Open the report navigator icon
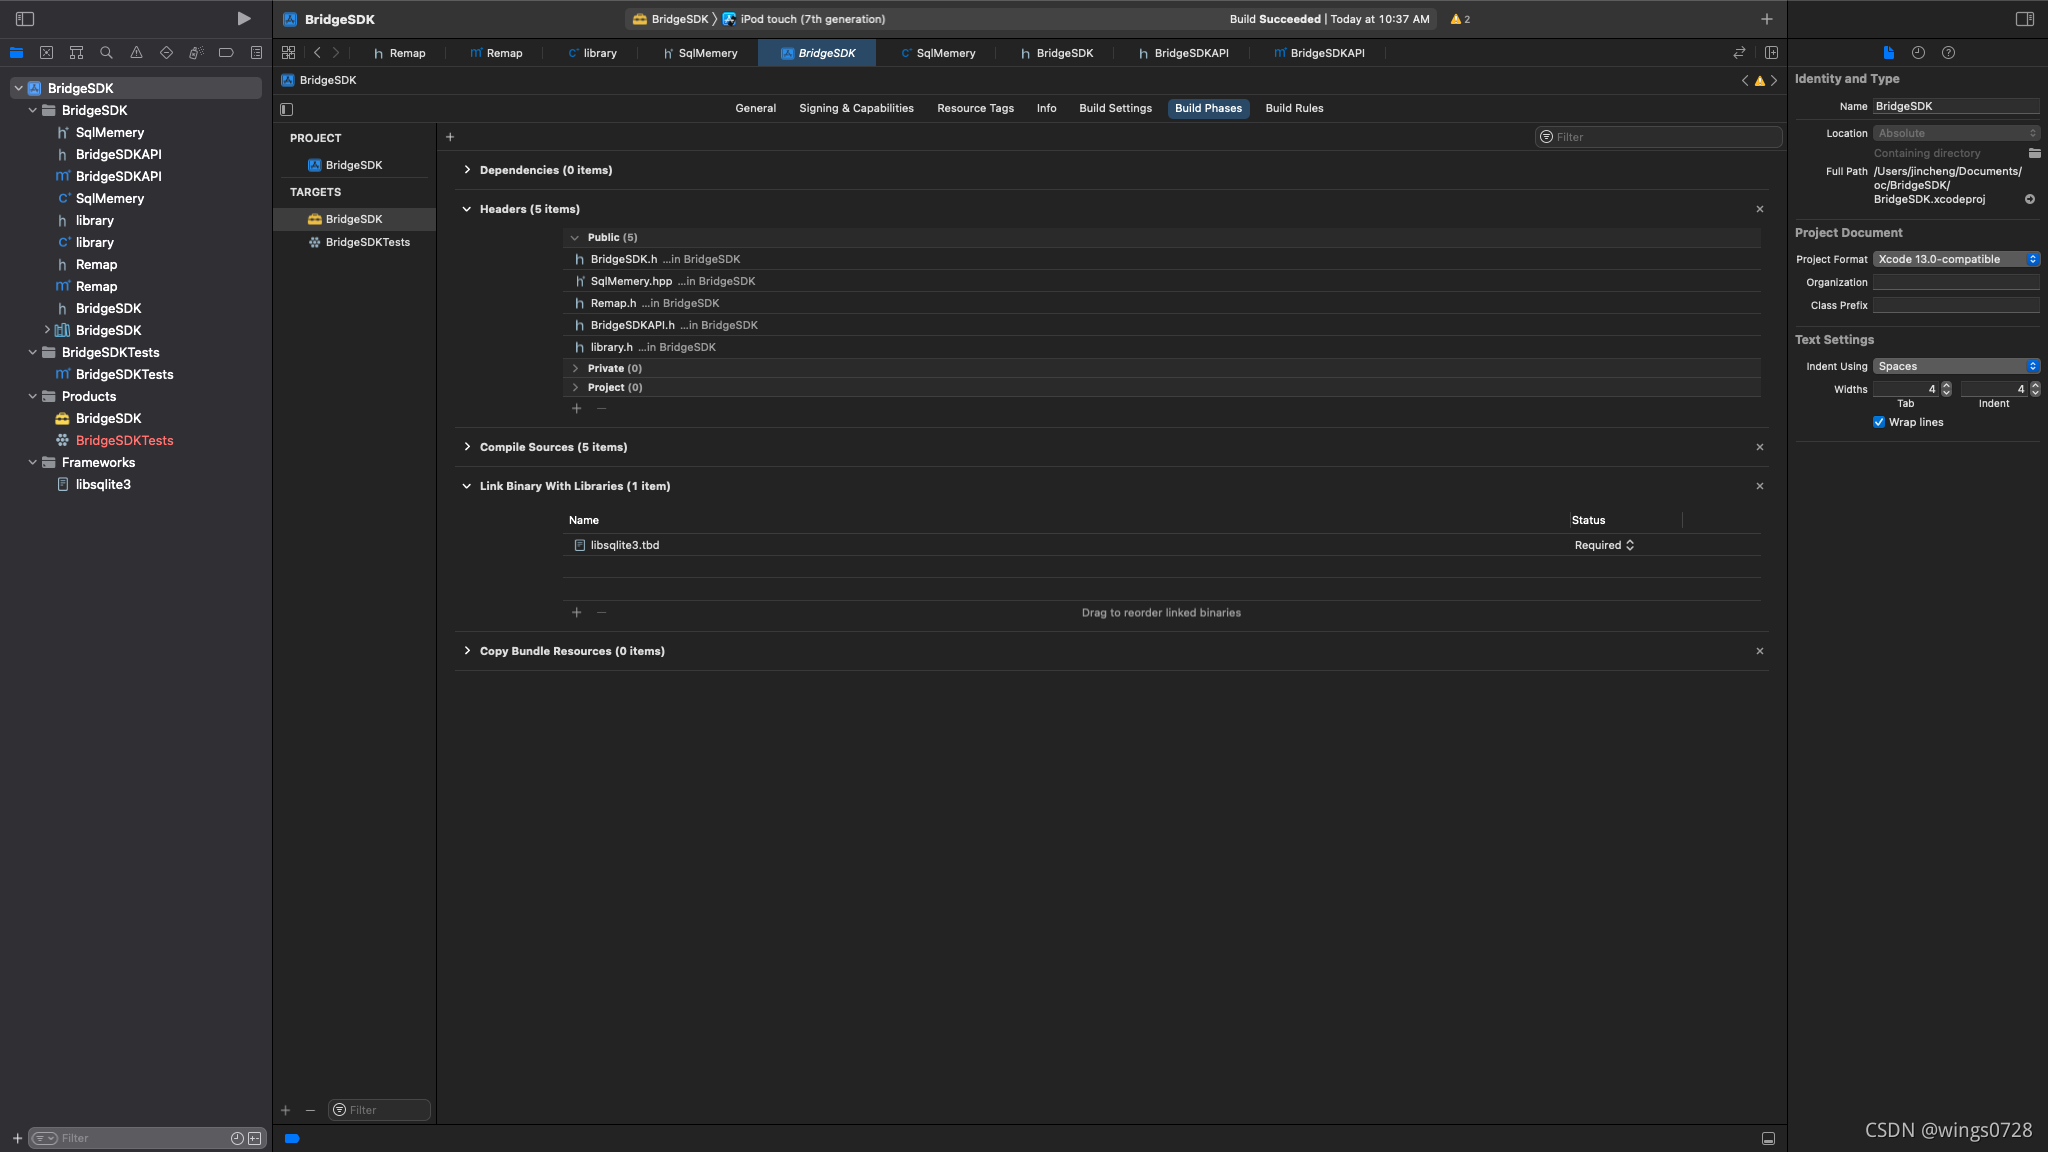The image size is (2048, 1152). coord(256,53)
